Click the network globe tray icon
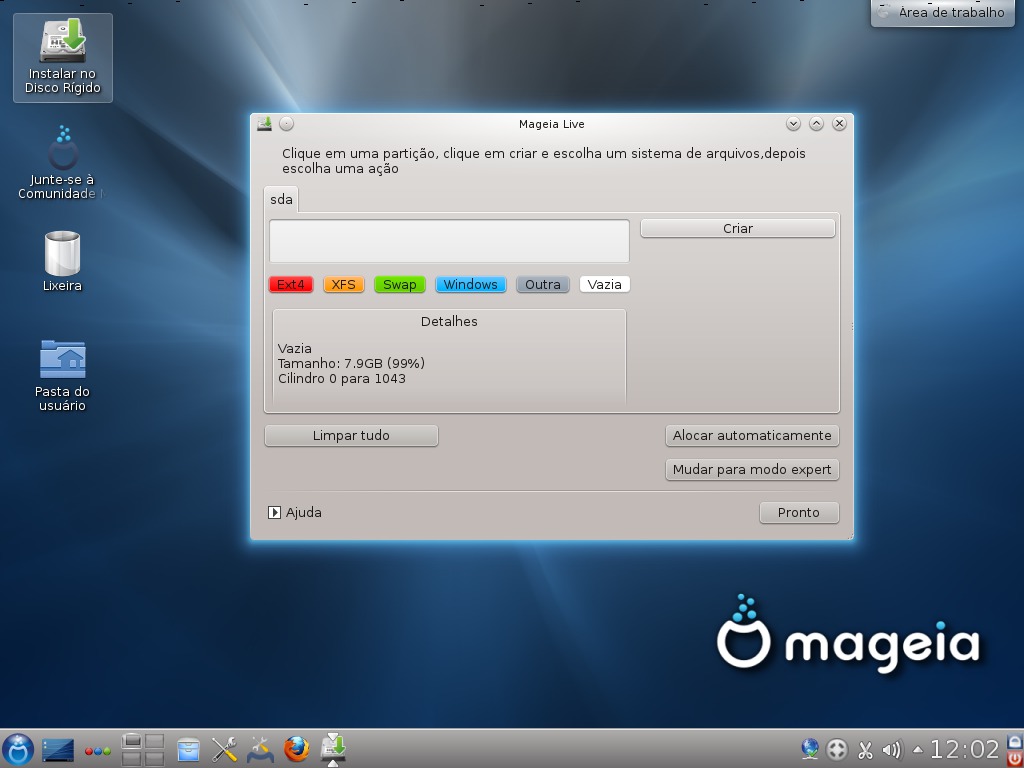 810,749
